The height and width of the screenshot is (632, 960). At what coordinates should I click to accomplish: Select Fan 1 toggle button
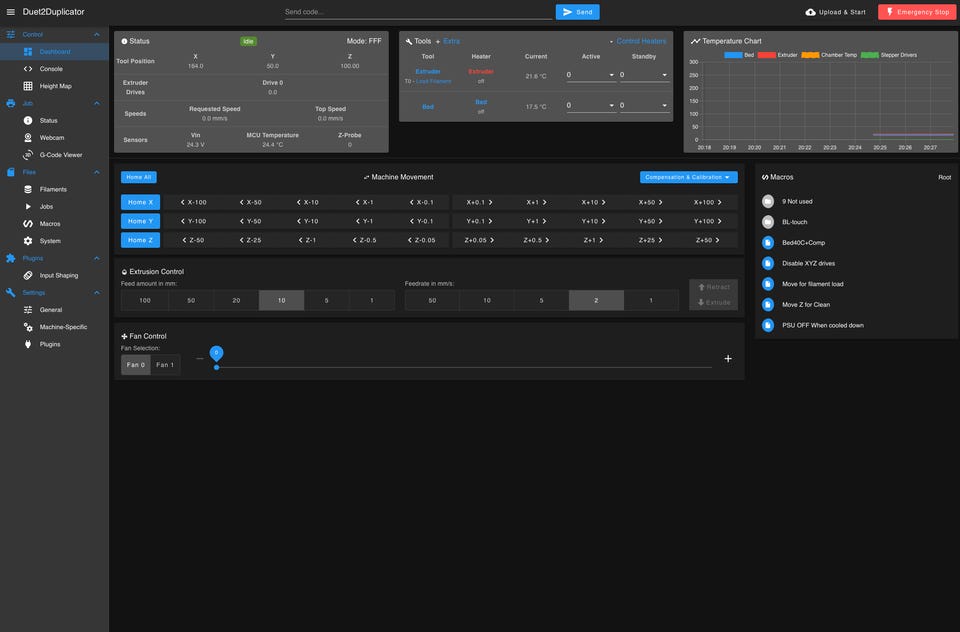165,365
